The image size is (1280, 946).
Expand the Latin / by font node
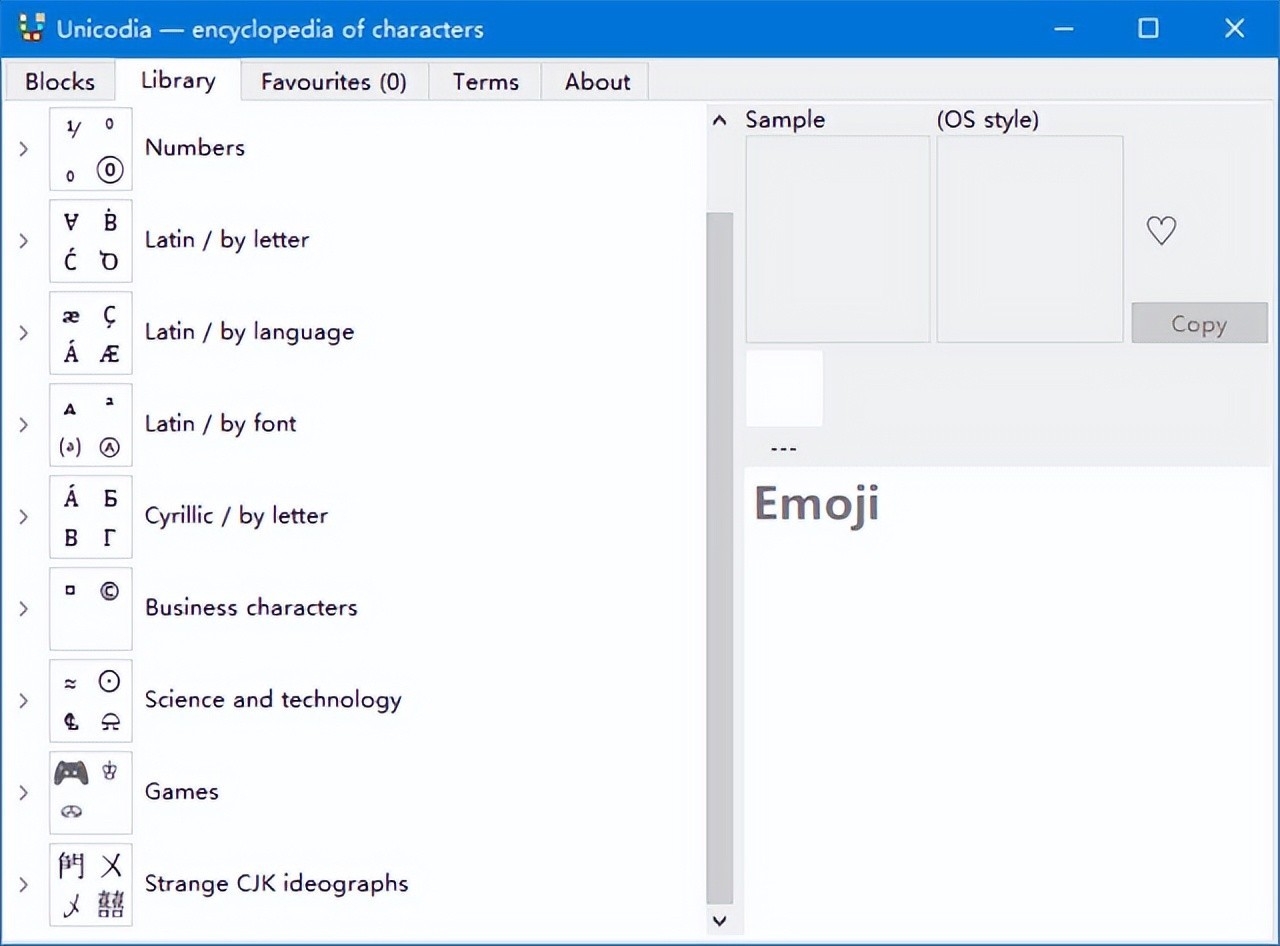click(x=24, y=425)
